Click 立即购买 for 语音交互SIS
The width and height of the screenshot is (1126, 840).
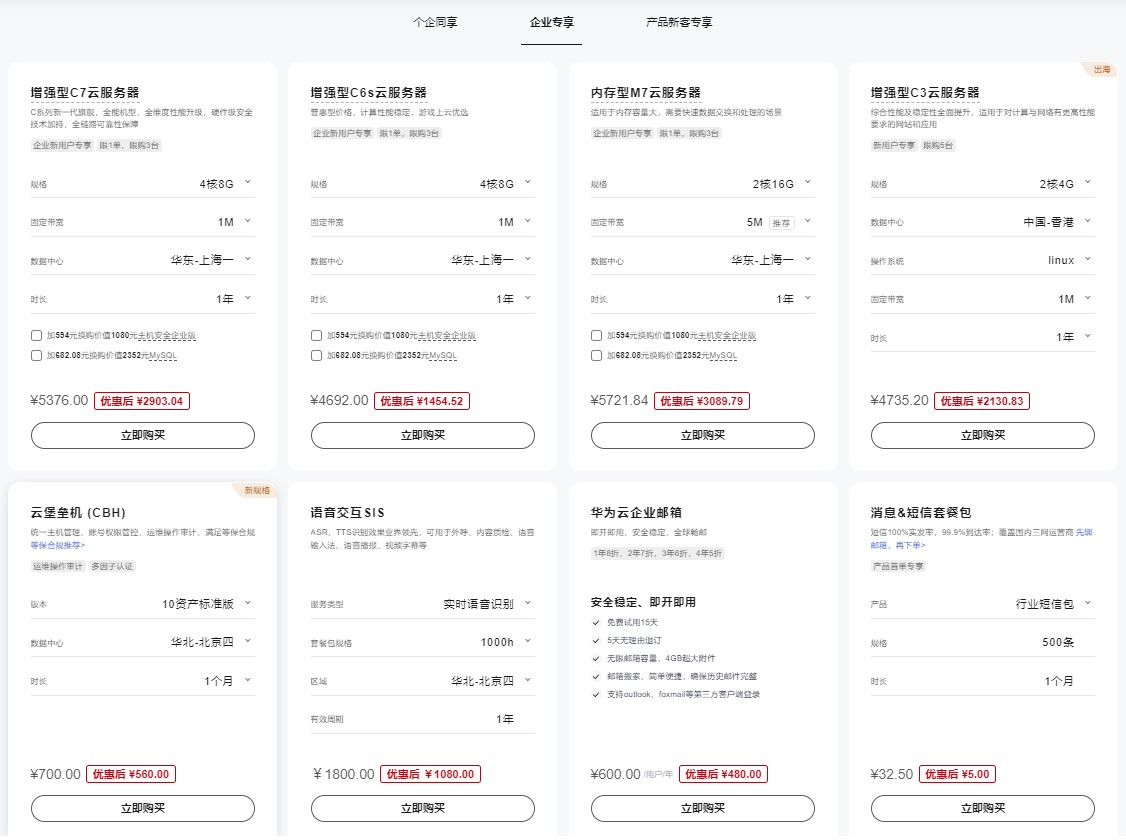(x=423, y=808)
